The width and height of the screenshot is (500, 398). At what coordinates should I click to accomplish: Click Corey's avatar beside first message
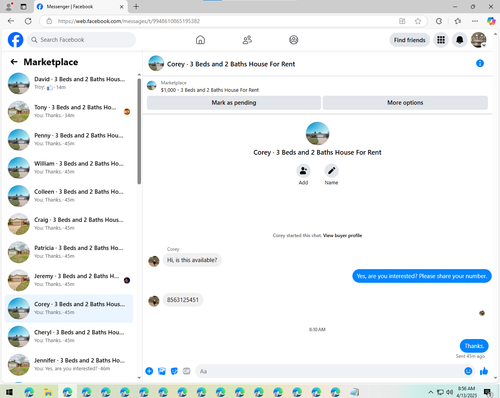click(x=154, y=261)
